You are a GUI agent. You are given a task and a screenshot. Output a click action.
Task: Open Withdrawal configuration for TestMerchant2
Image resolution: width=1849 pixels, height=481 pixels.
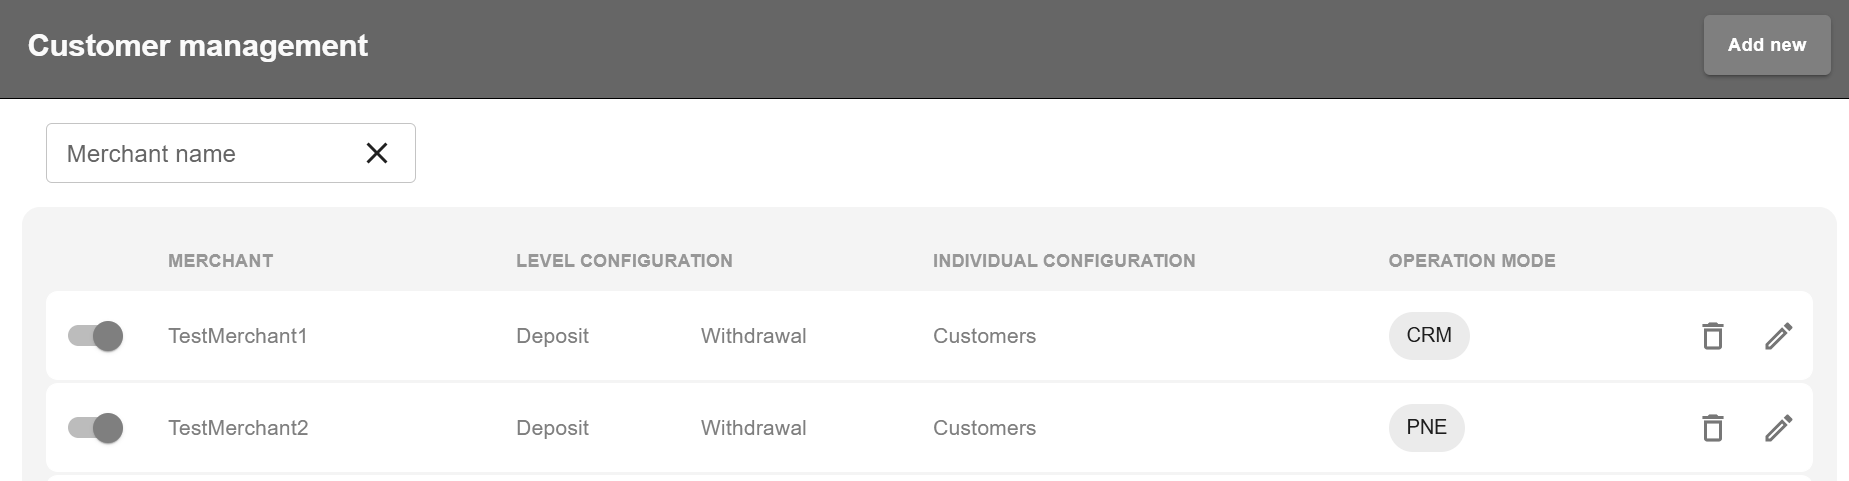coord(753,428)
